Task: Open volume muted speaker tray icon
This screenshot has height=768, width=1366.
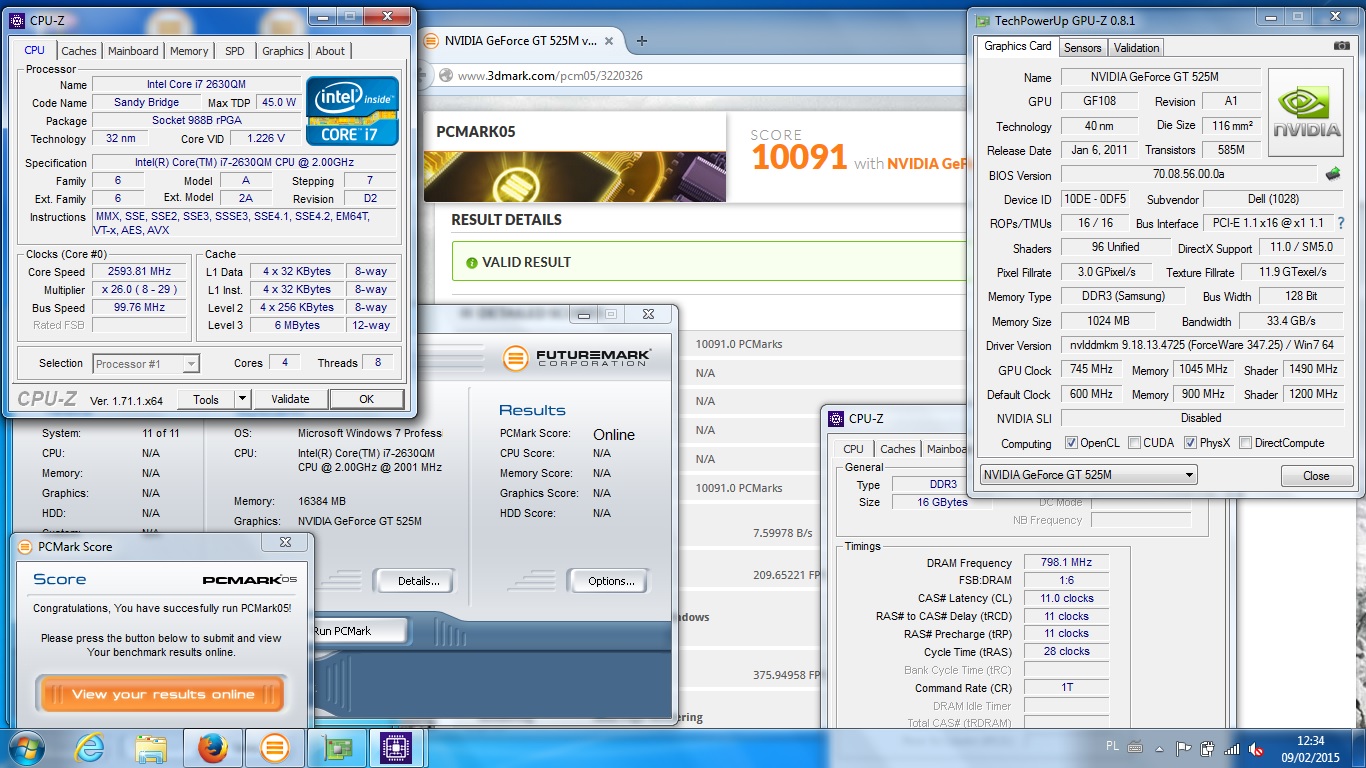Action: point(1255,747)
